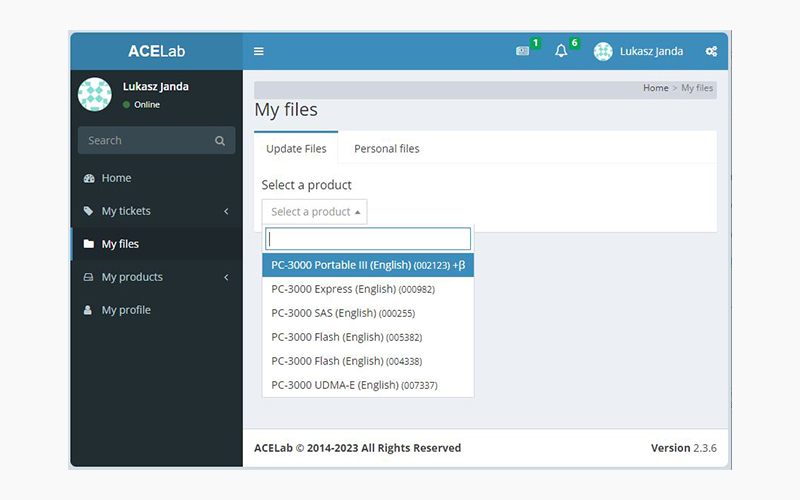
Task: Close the Select a product dropdown
Action: click(314, 212)
